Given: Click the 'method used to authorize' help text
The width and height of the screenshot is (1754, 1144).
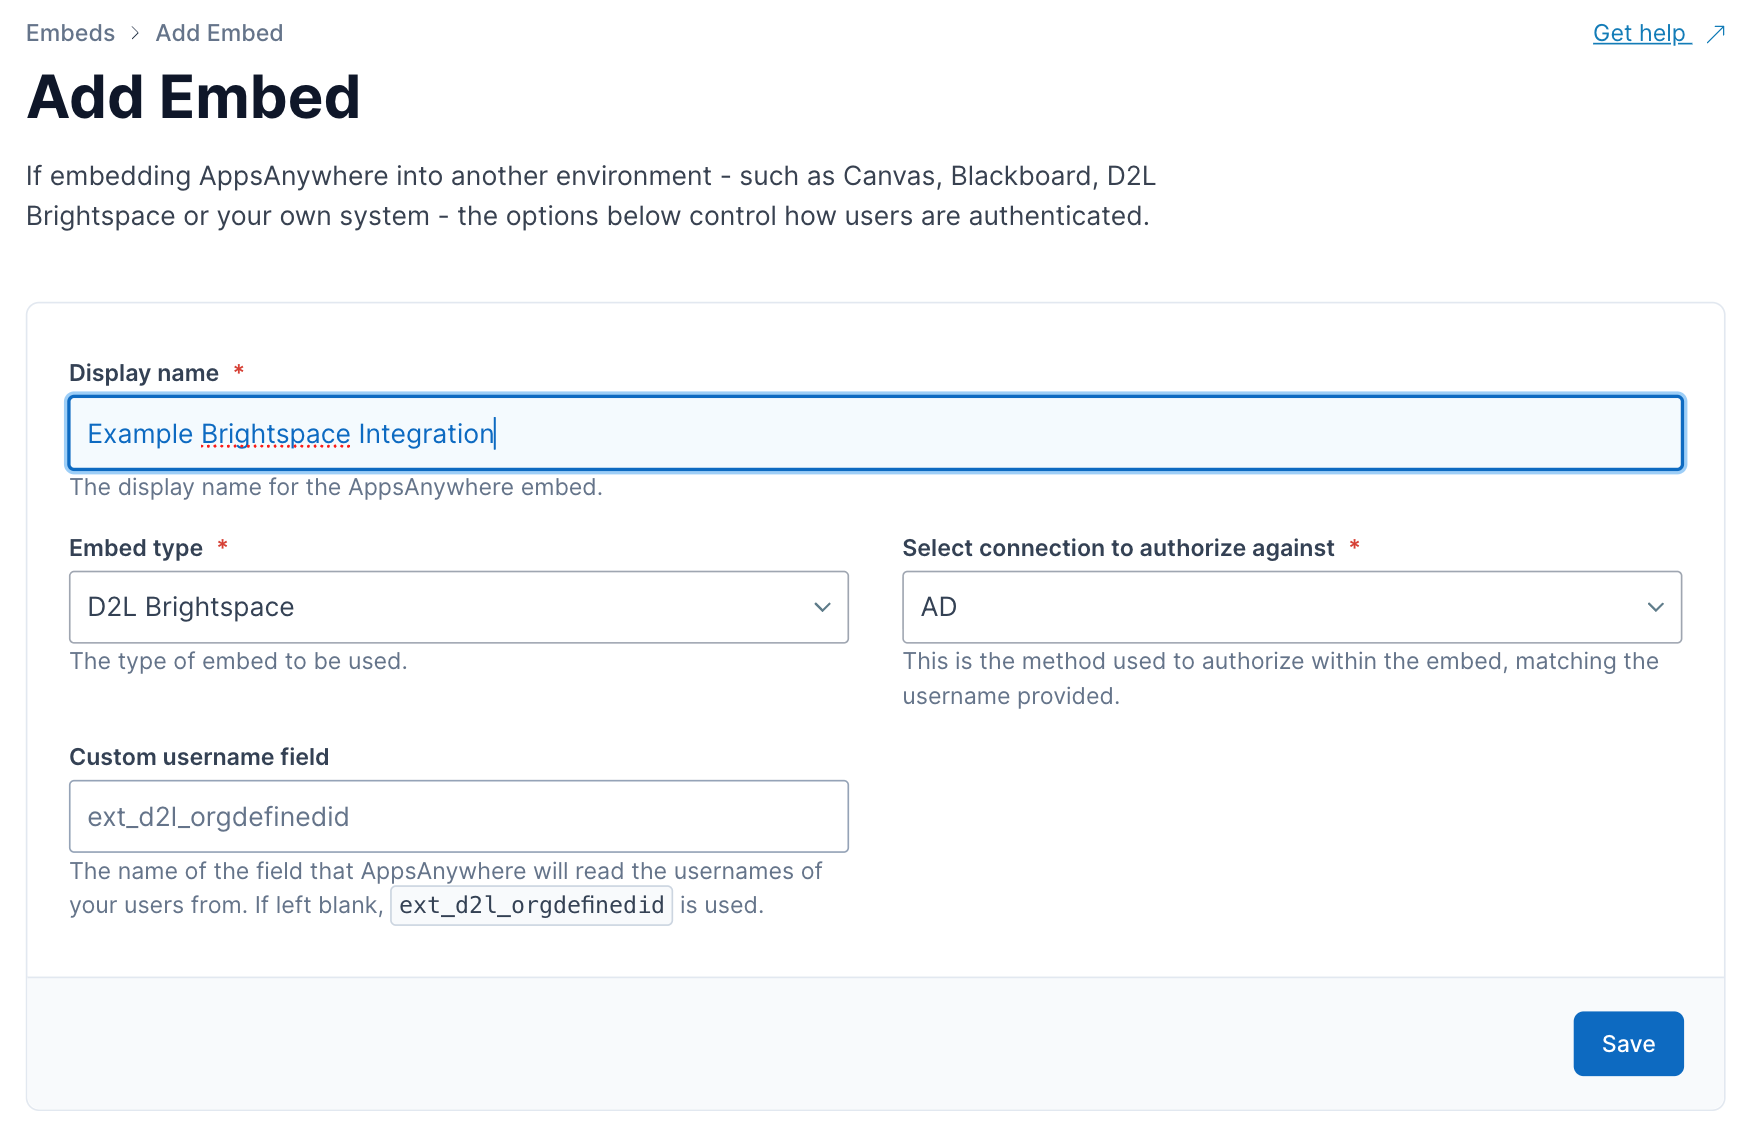Looking at the screenshot, I should pyautogui.click(x=1280, y=678).
